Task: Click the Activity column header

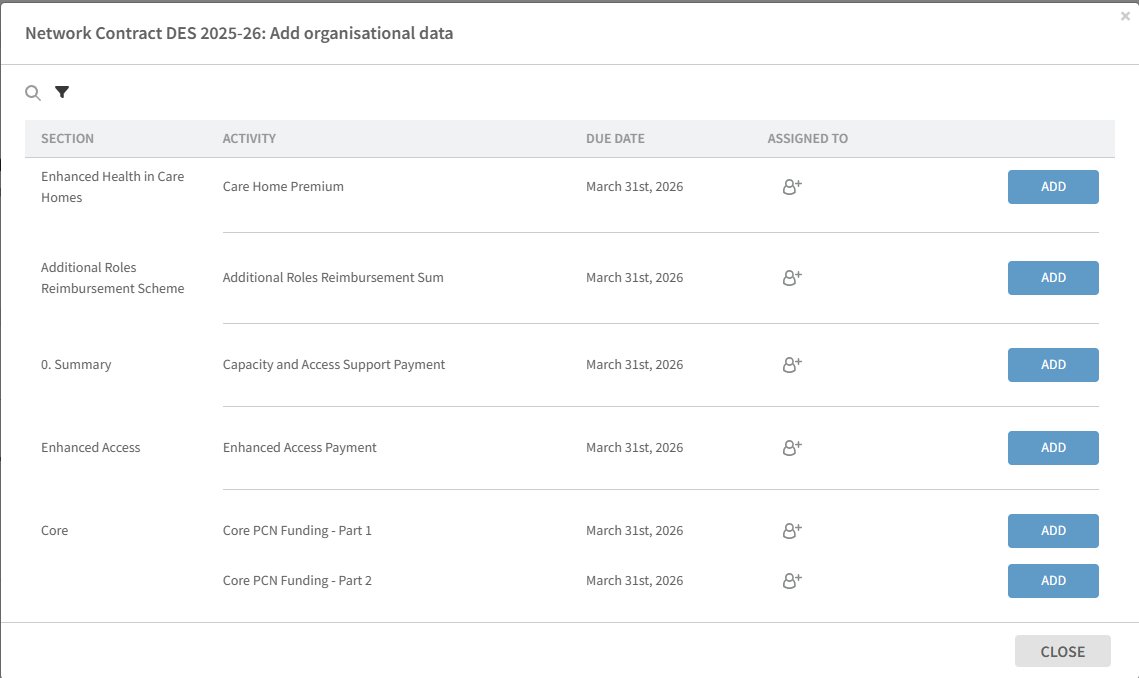Action: pos(249,139)
